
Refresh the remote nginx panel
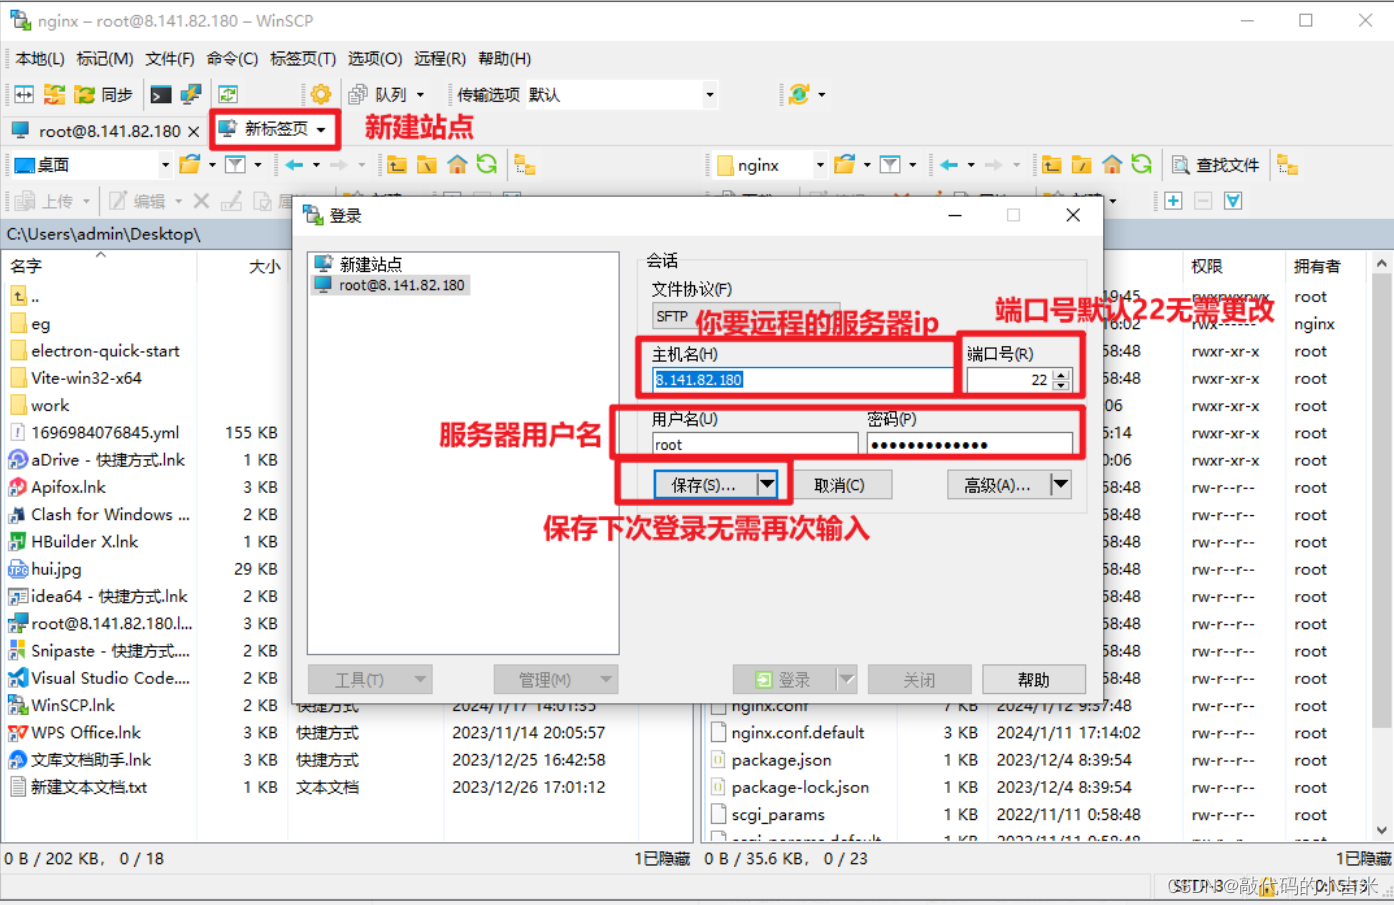(x=1141, y=165)
